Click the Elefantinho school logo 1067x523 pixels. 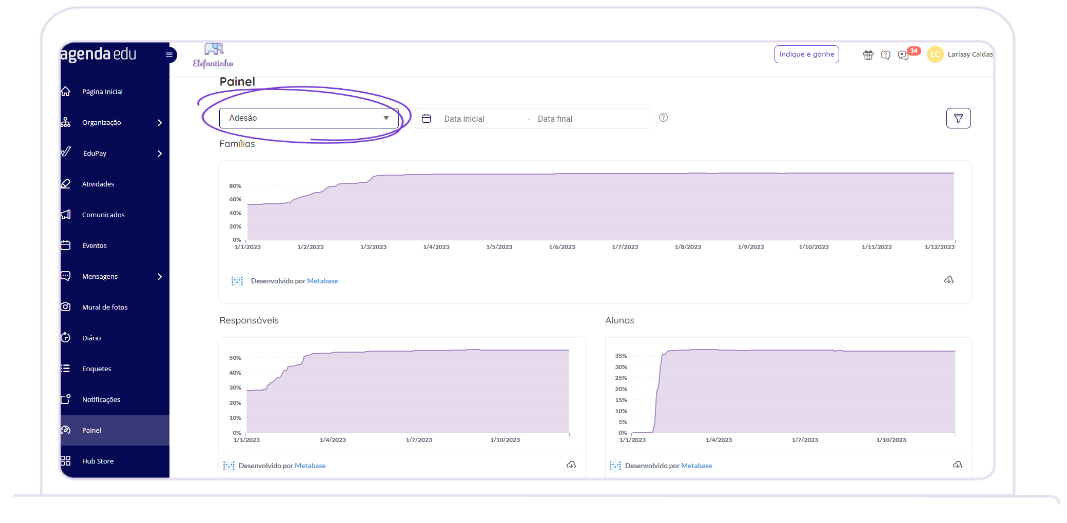coord(213,55)
